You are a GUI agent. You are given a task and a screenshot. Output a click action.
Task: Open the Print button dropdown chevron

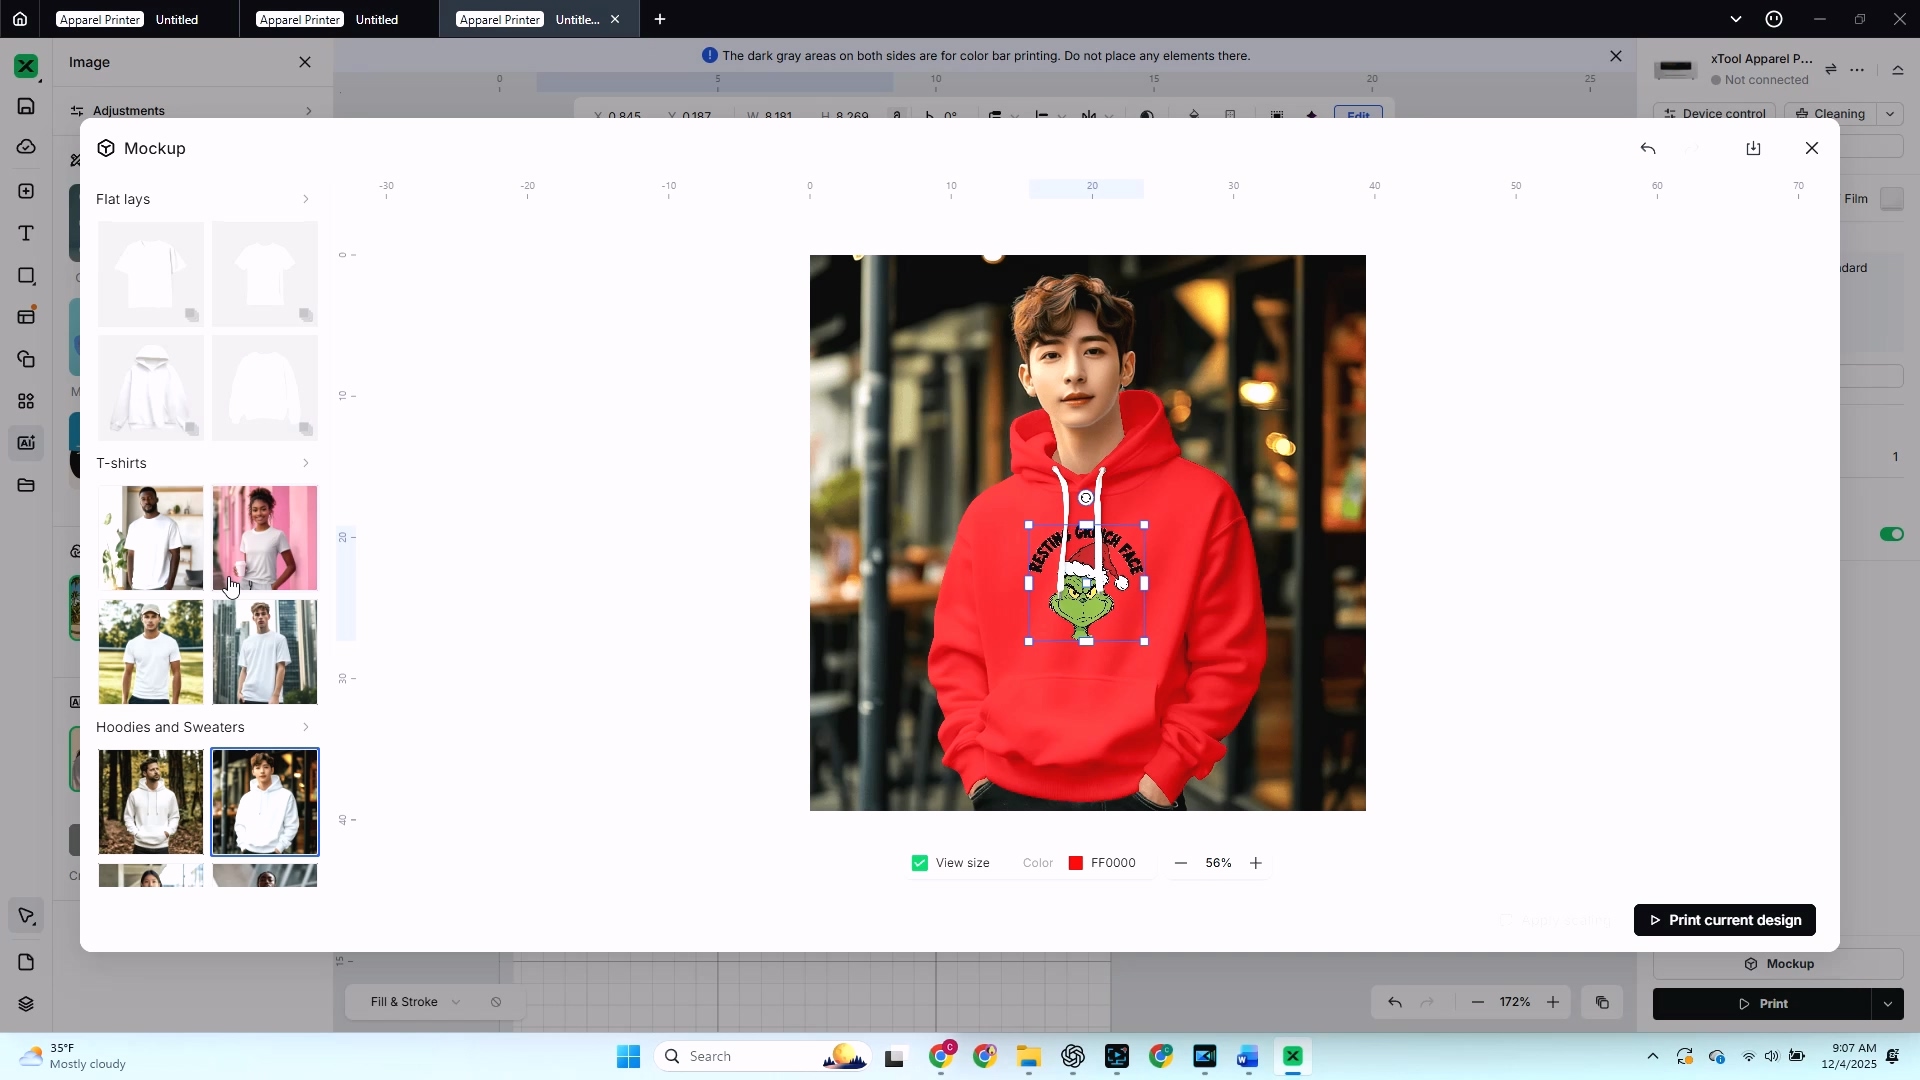[x=1888, y=1003]
